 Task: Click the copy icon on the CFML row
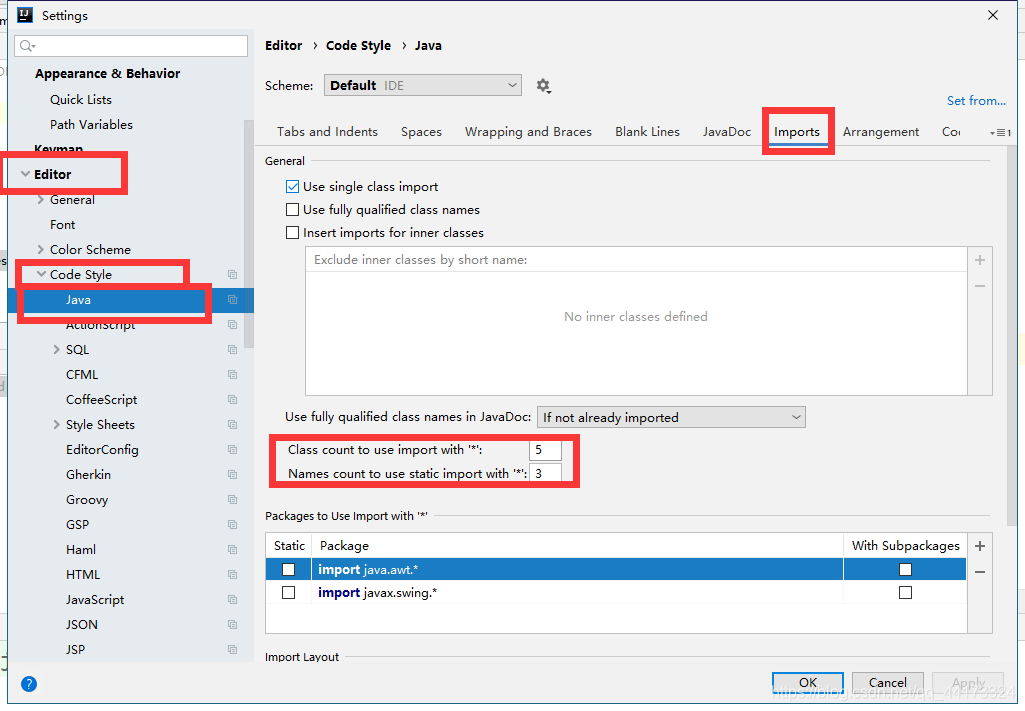232,374
